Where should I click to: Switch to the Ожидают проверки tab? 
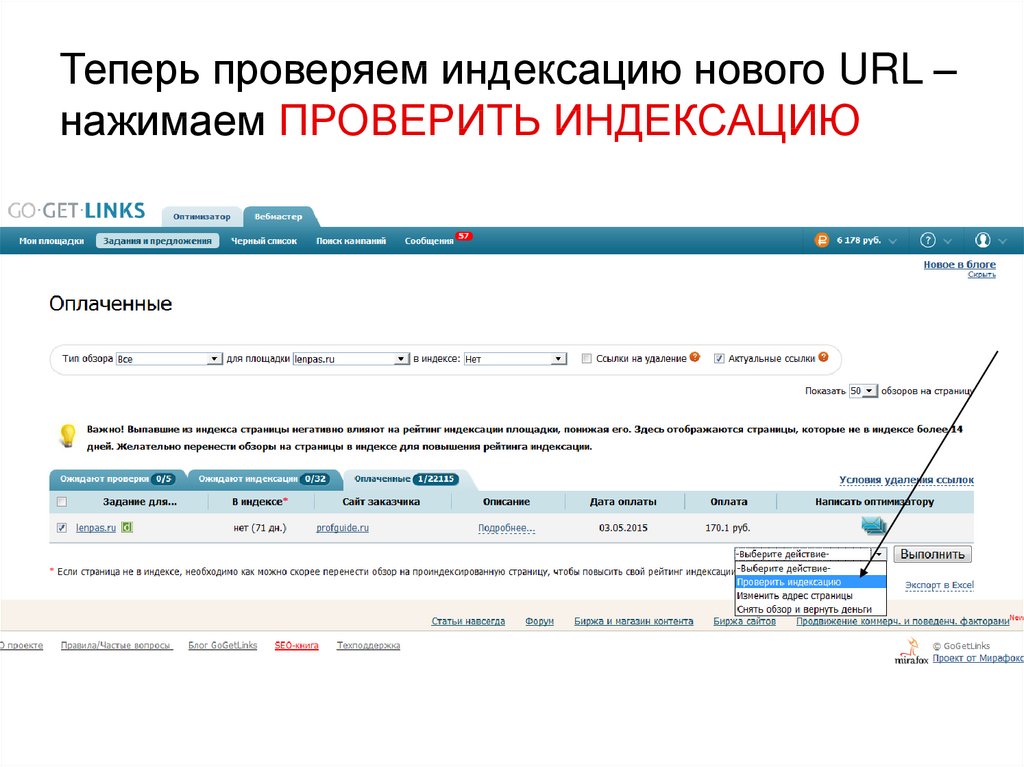(x=117, y=479)
